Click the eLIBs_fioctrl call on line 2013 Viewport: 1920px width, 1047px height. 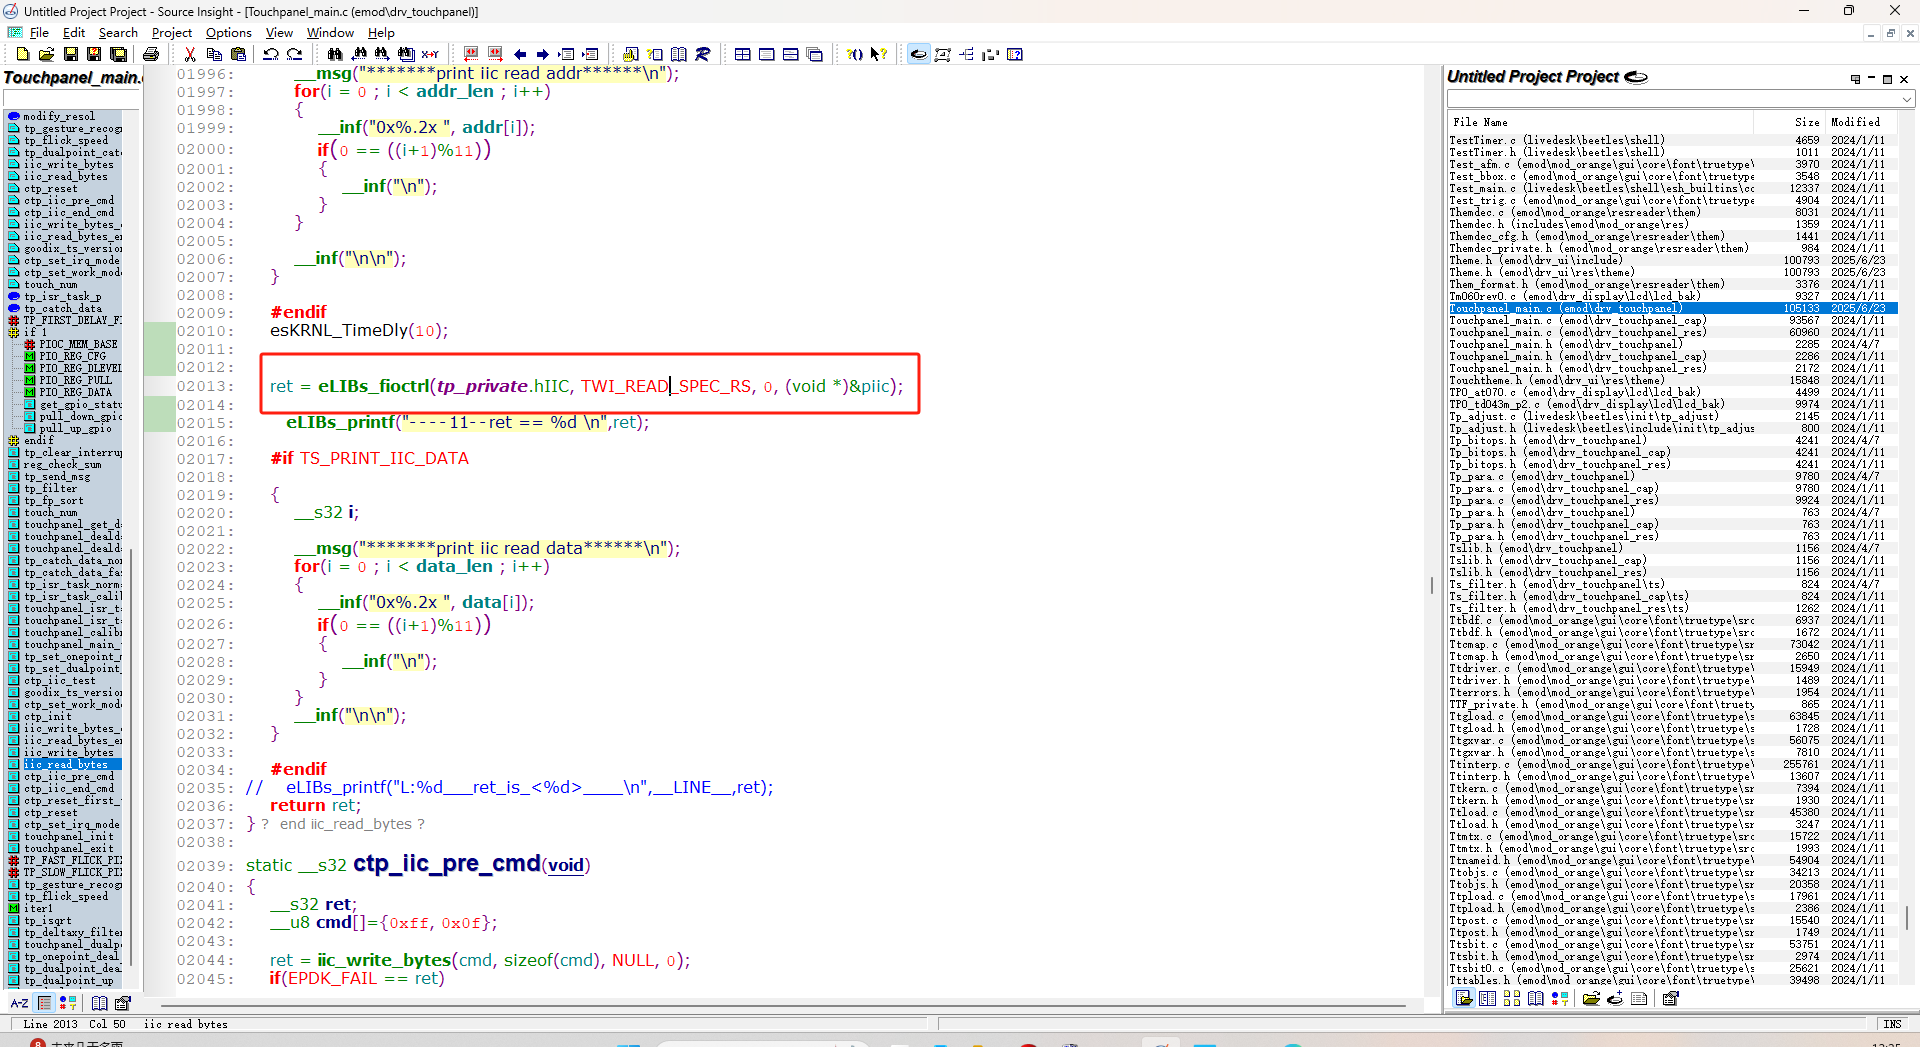tap(374, 386)
